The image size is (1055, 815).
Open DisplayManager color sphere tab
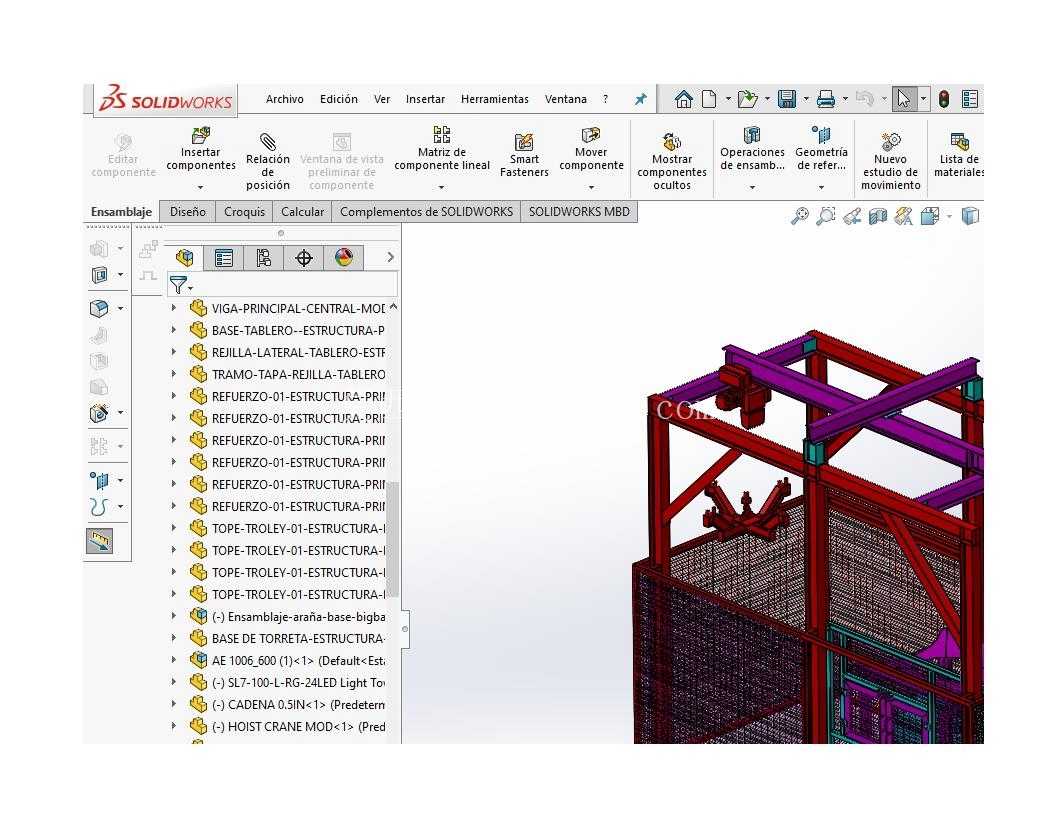click(x=344, y=258)
